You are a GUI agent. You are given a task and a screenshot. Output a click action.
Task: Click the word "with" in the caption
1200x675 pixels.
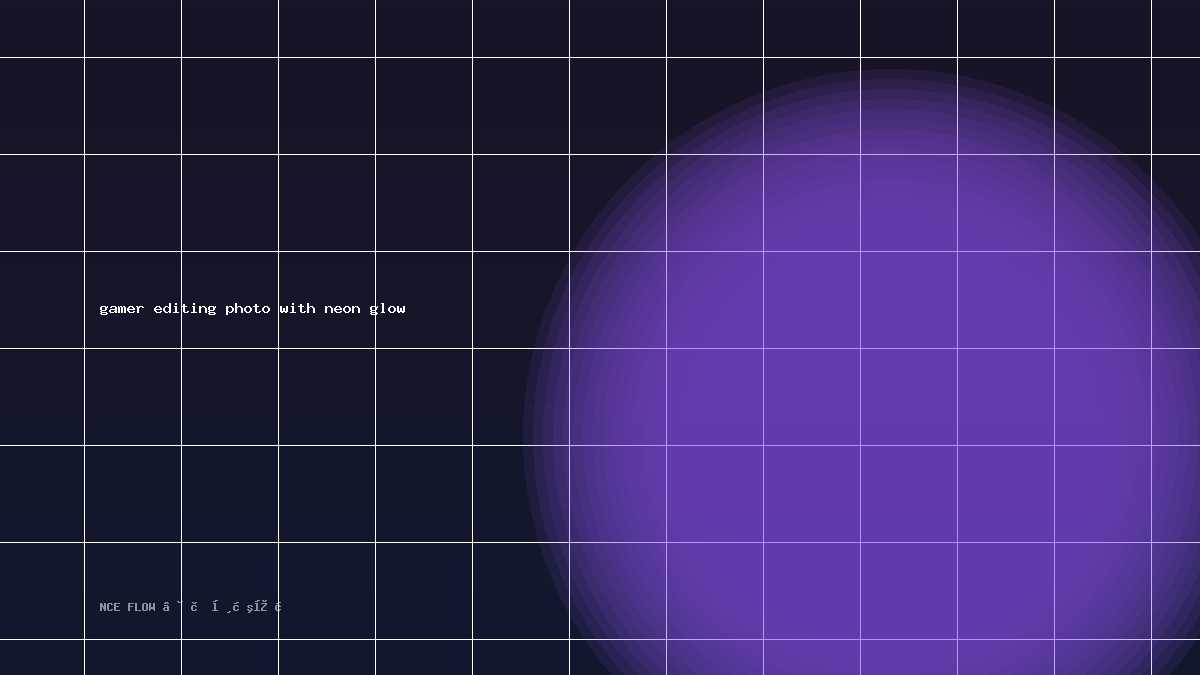tap(297, 308)
